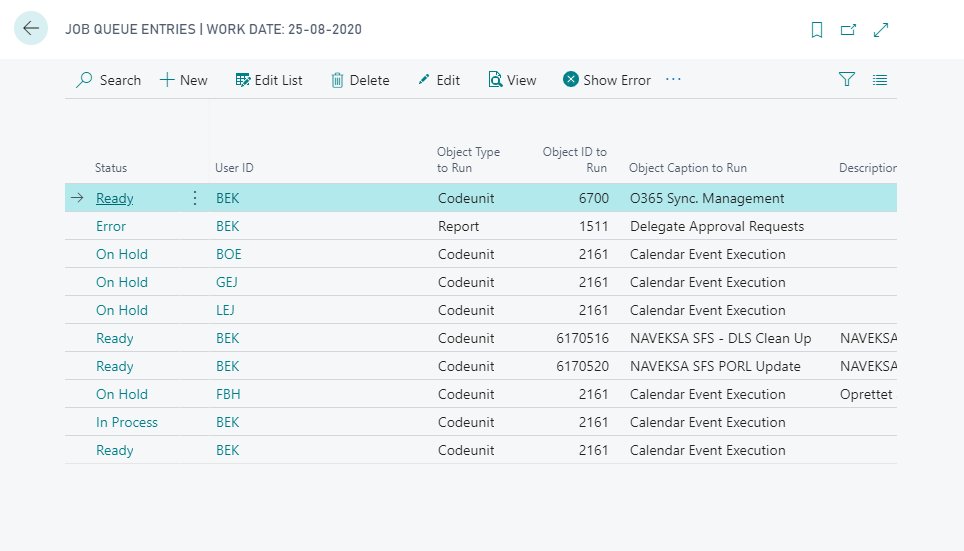Open the Error status link
Screen dimensions: 964x551
[111, 226]
